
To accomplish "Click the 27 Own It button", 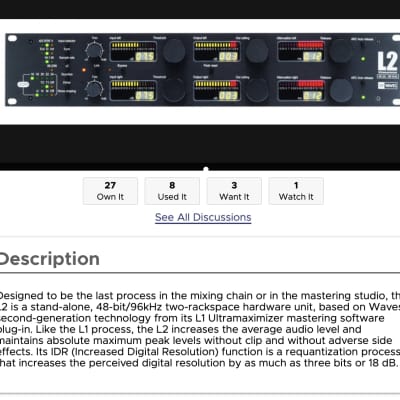I will tap(110, 191).
